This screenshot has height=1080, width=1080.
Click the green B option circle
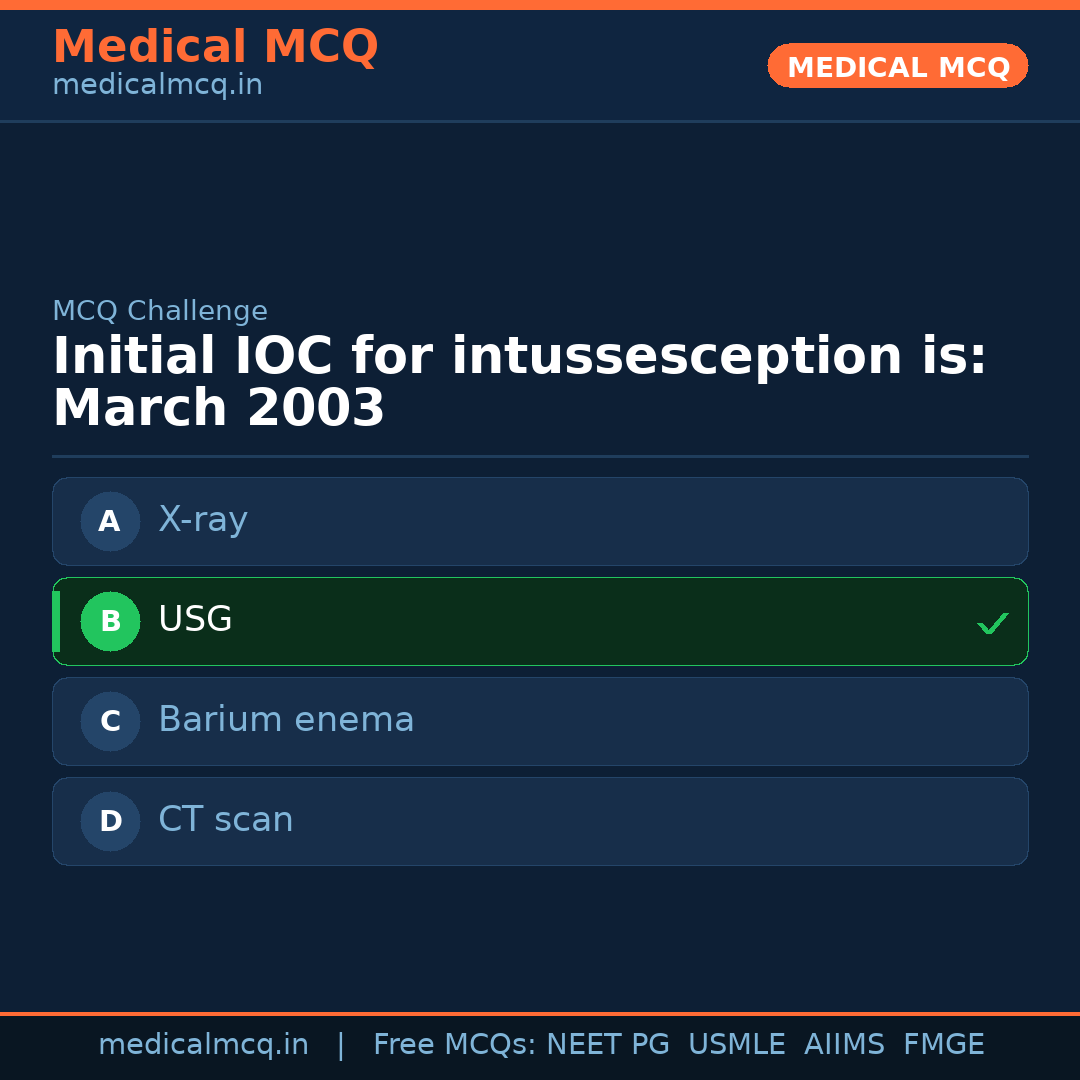(x=110, y=621)
